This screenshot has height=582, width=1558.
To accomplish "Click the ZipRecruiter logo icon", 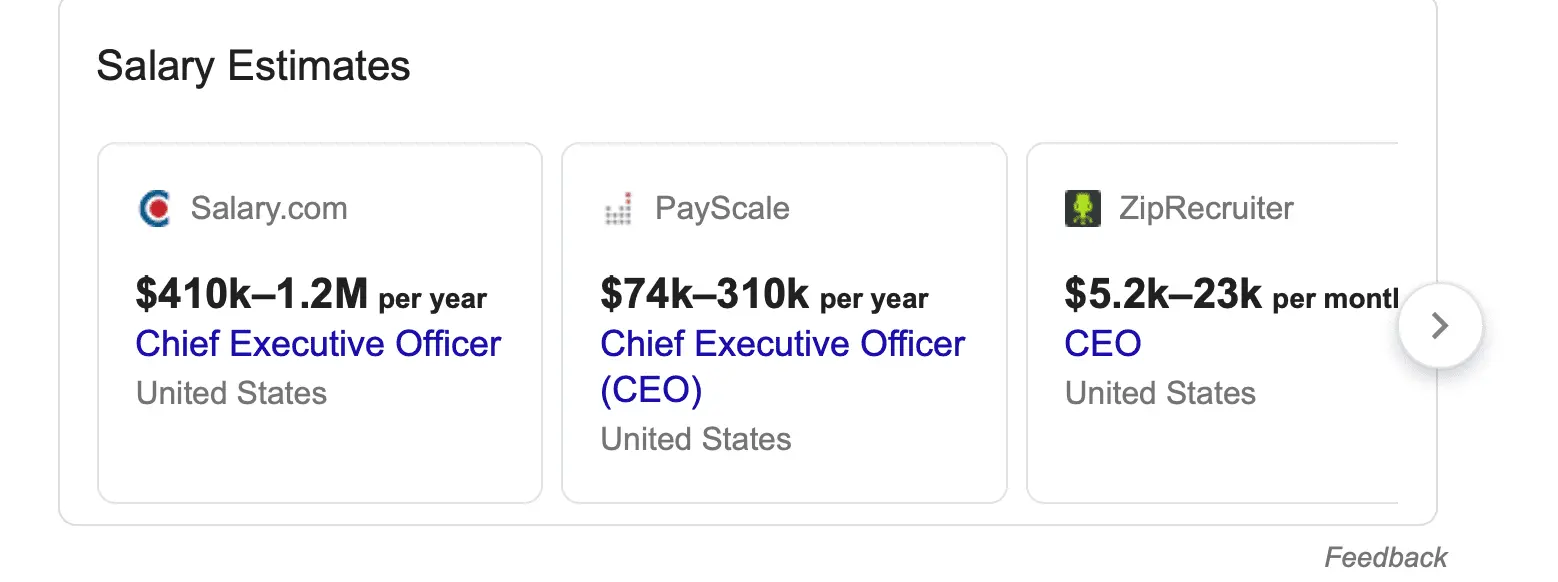I will 1083,209.
